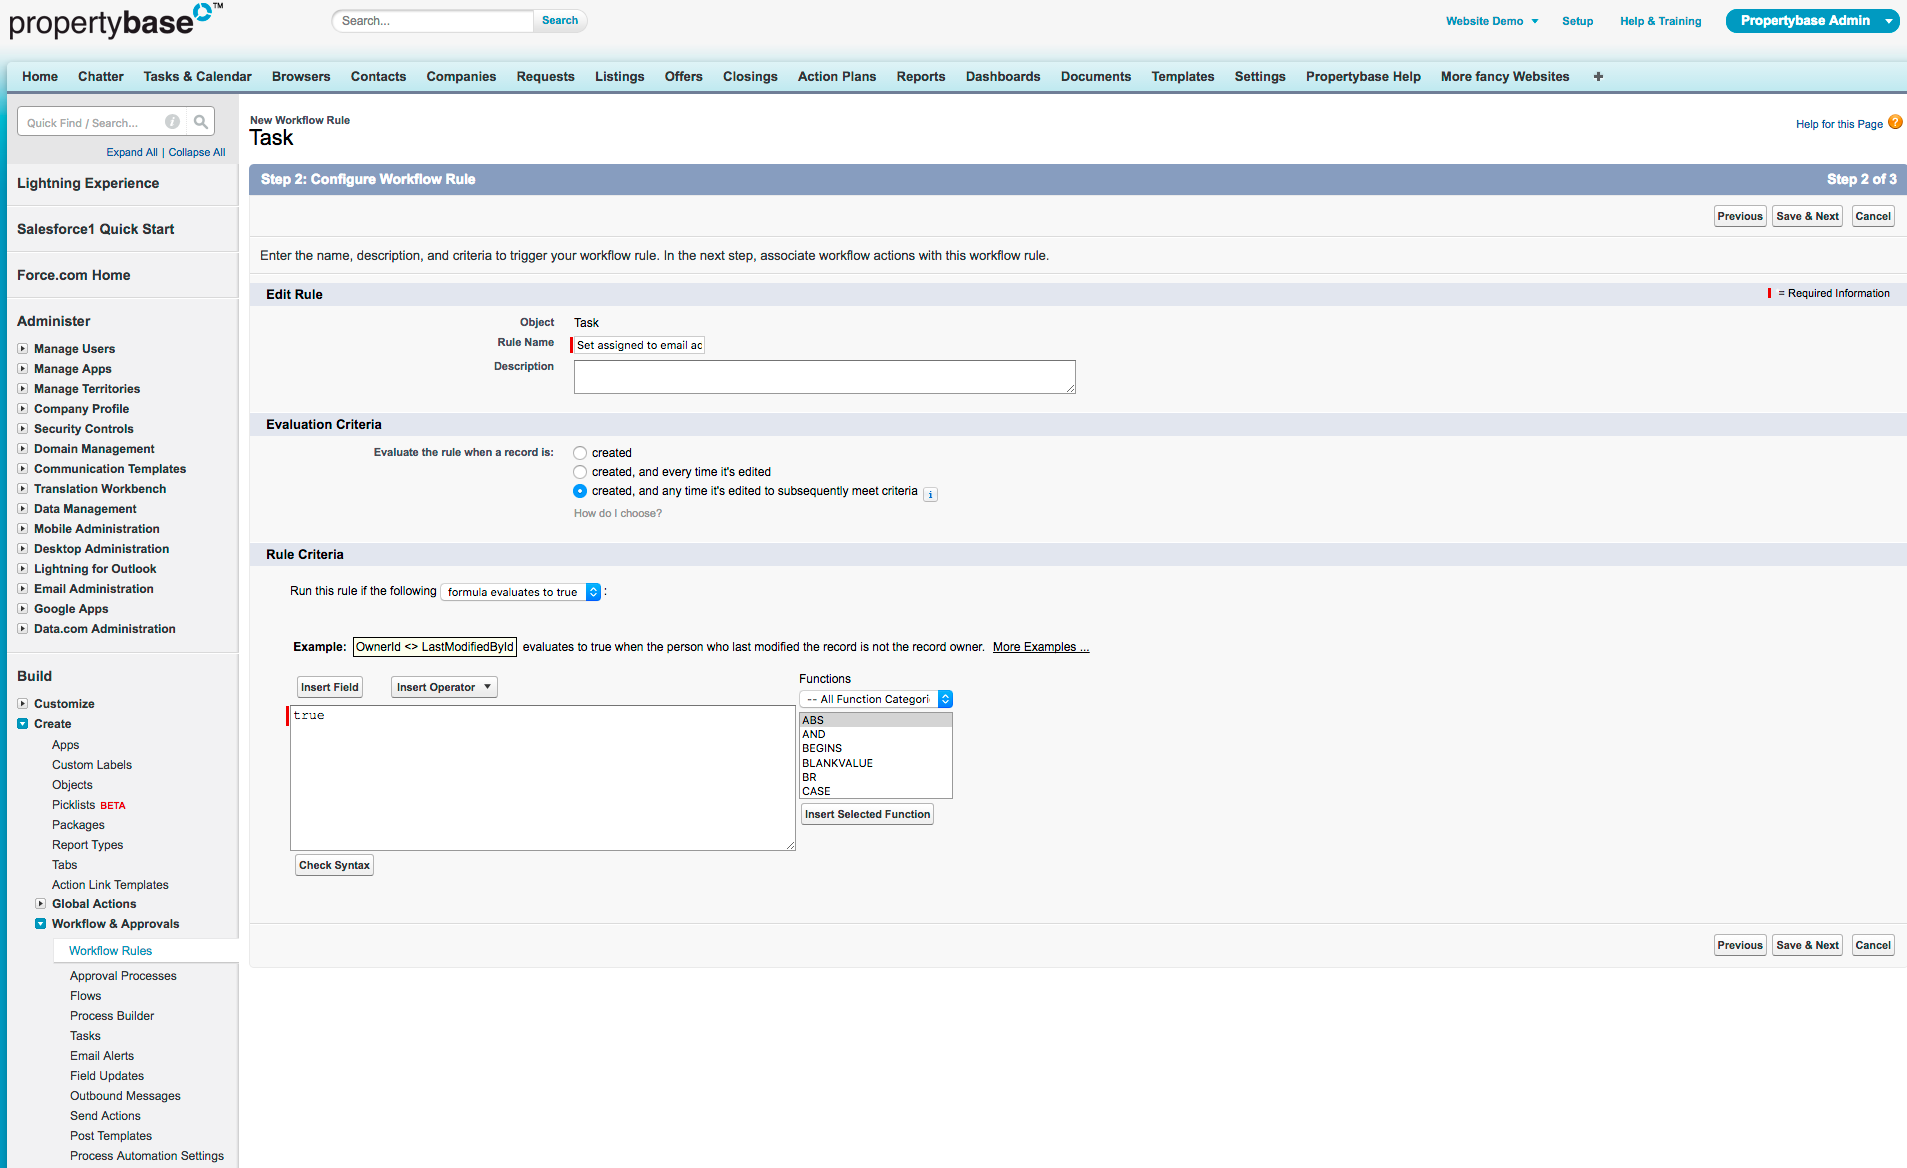Open Custom Labels in sidebar

pyautogui.click(x=92, y=765)
